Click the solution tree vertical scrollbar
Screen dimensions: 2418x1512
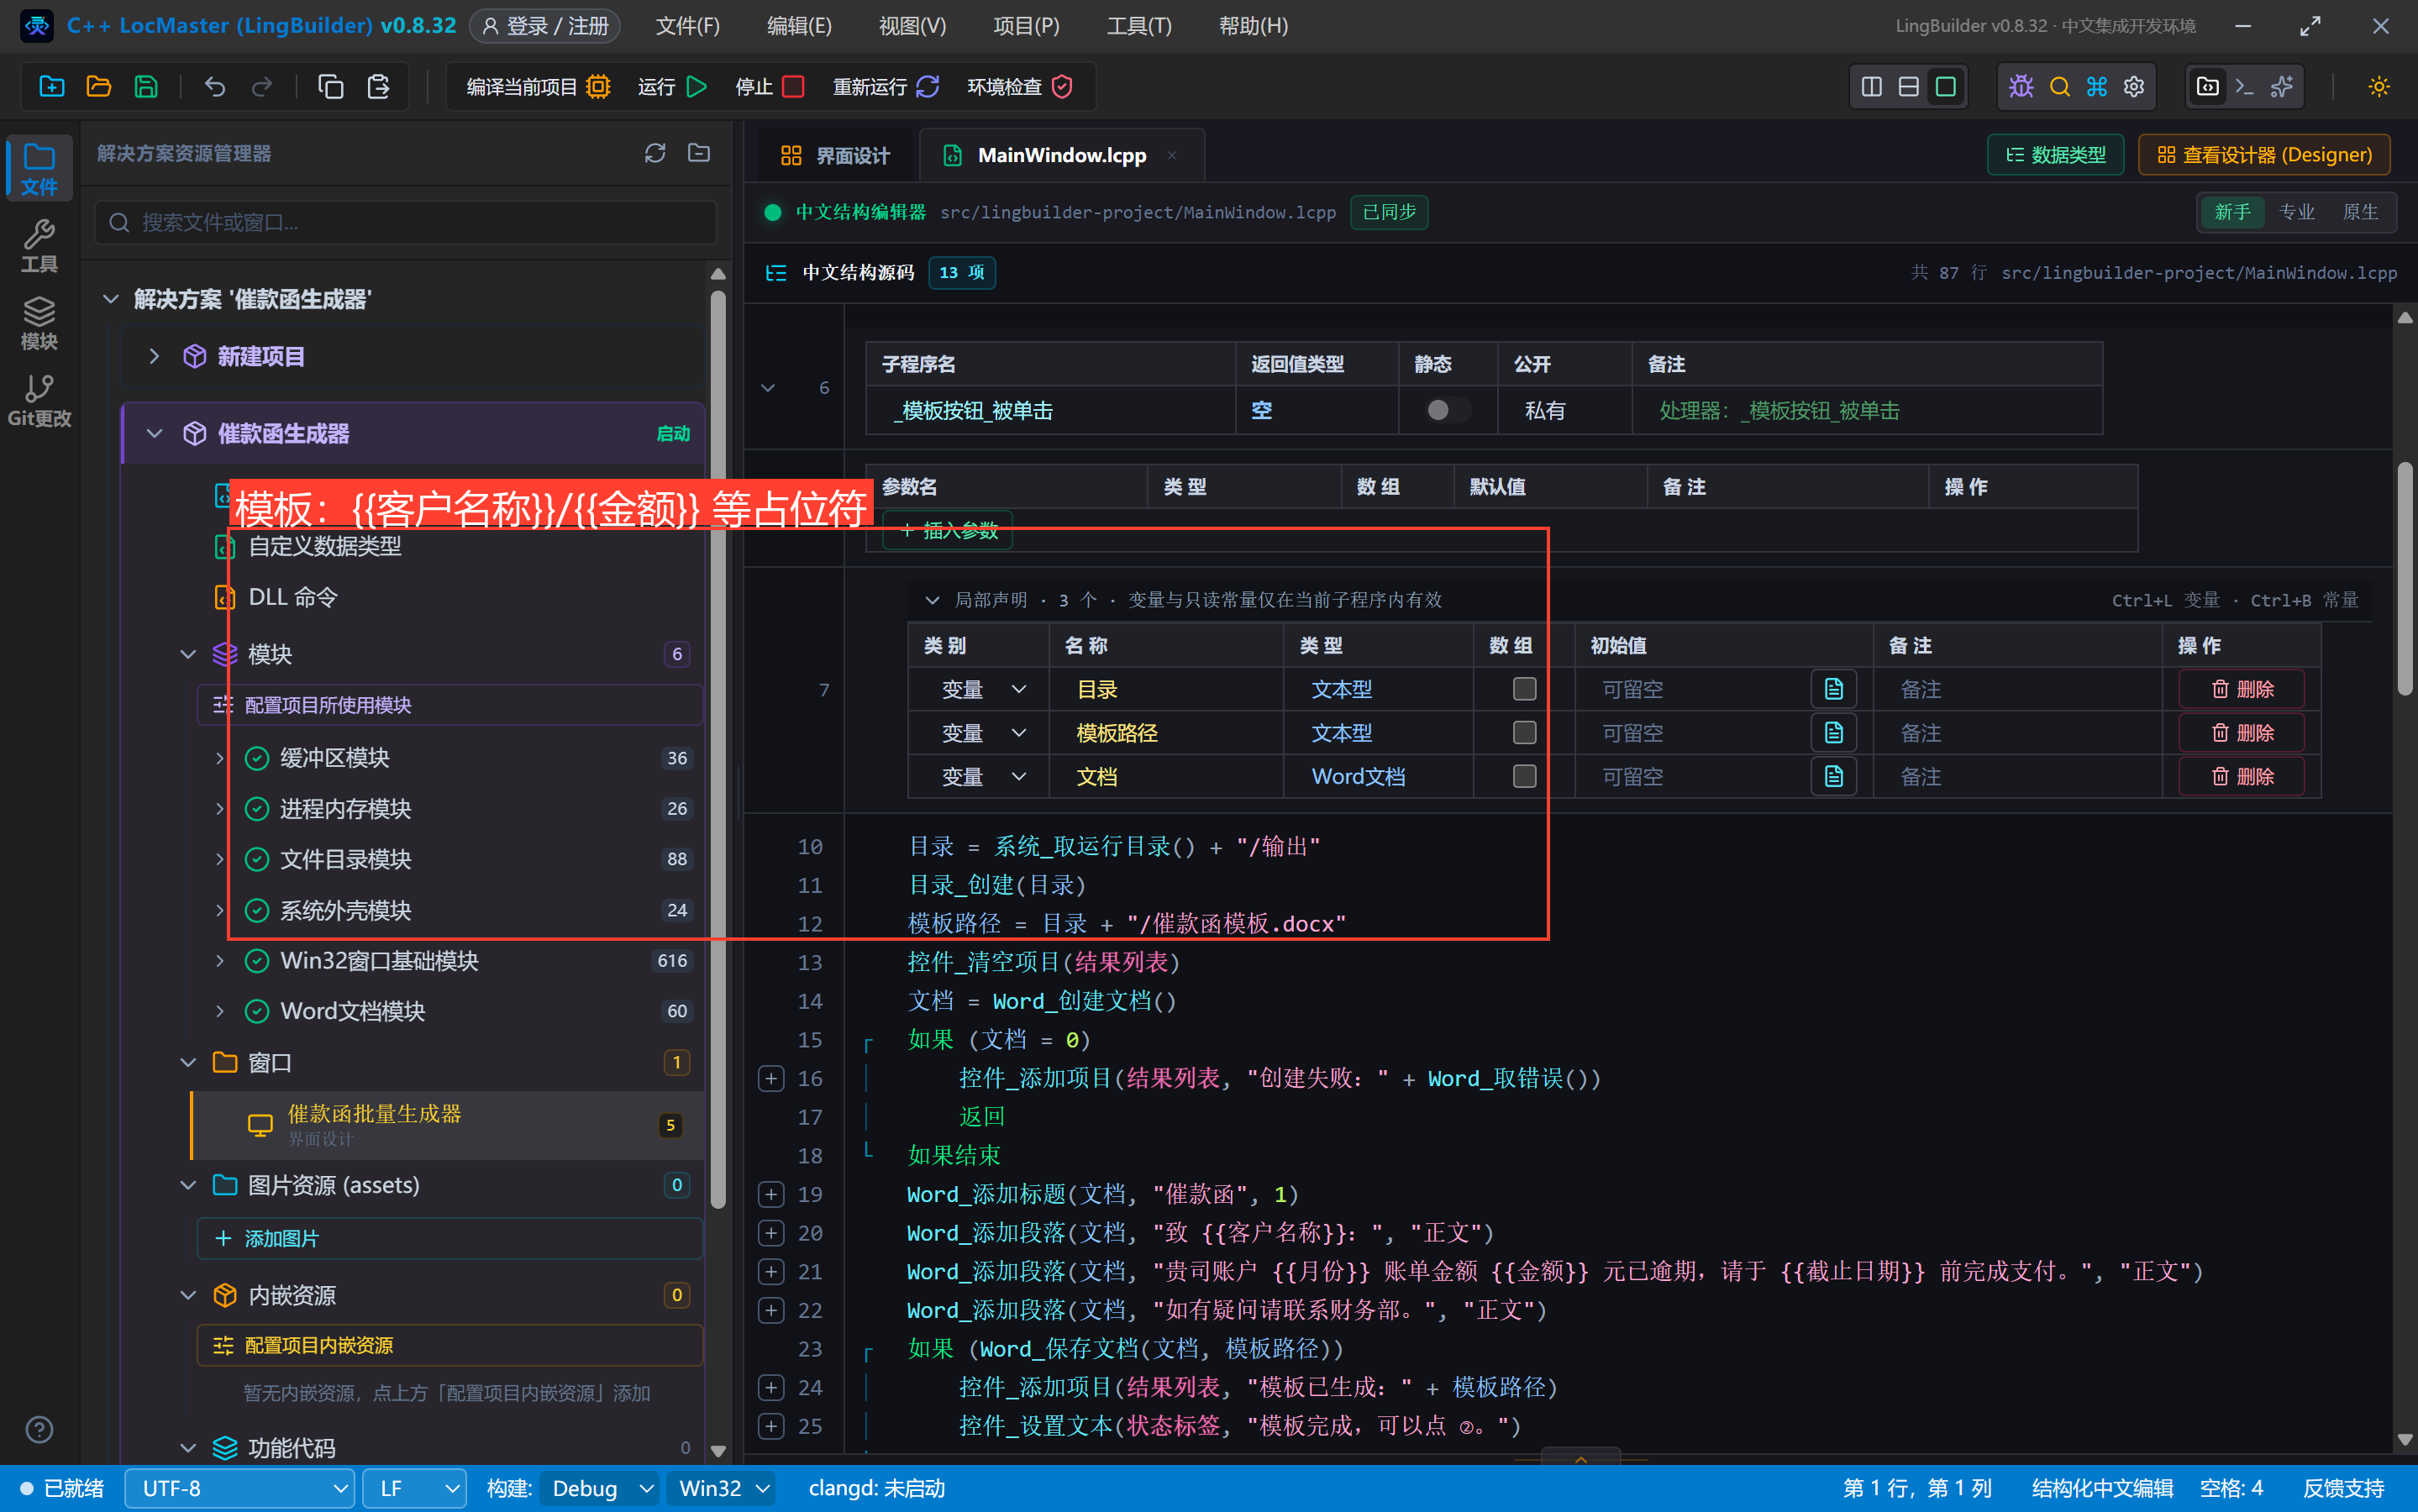[x=718, y=750]
